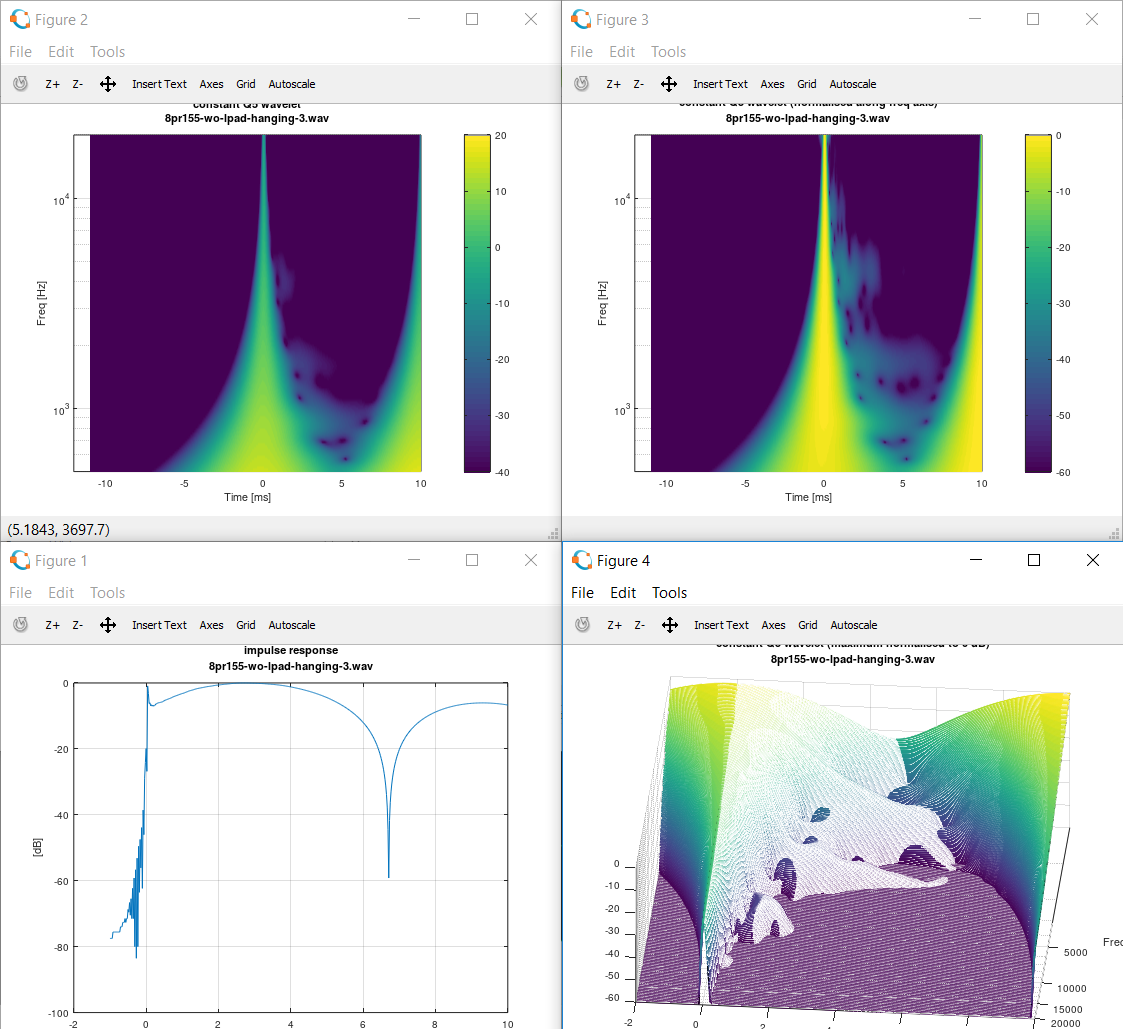The height and width of the screenshot is (1029, 1123).
Task: Toggle Axes in Figure 3 toolbar
Action: (772, 84)
